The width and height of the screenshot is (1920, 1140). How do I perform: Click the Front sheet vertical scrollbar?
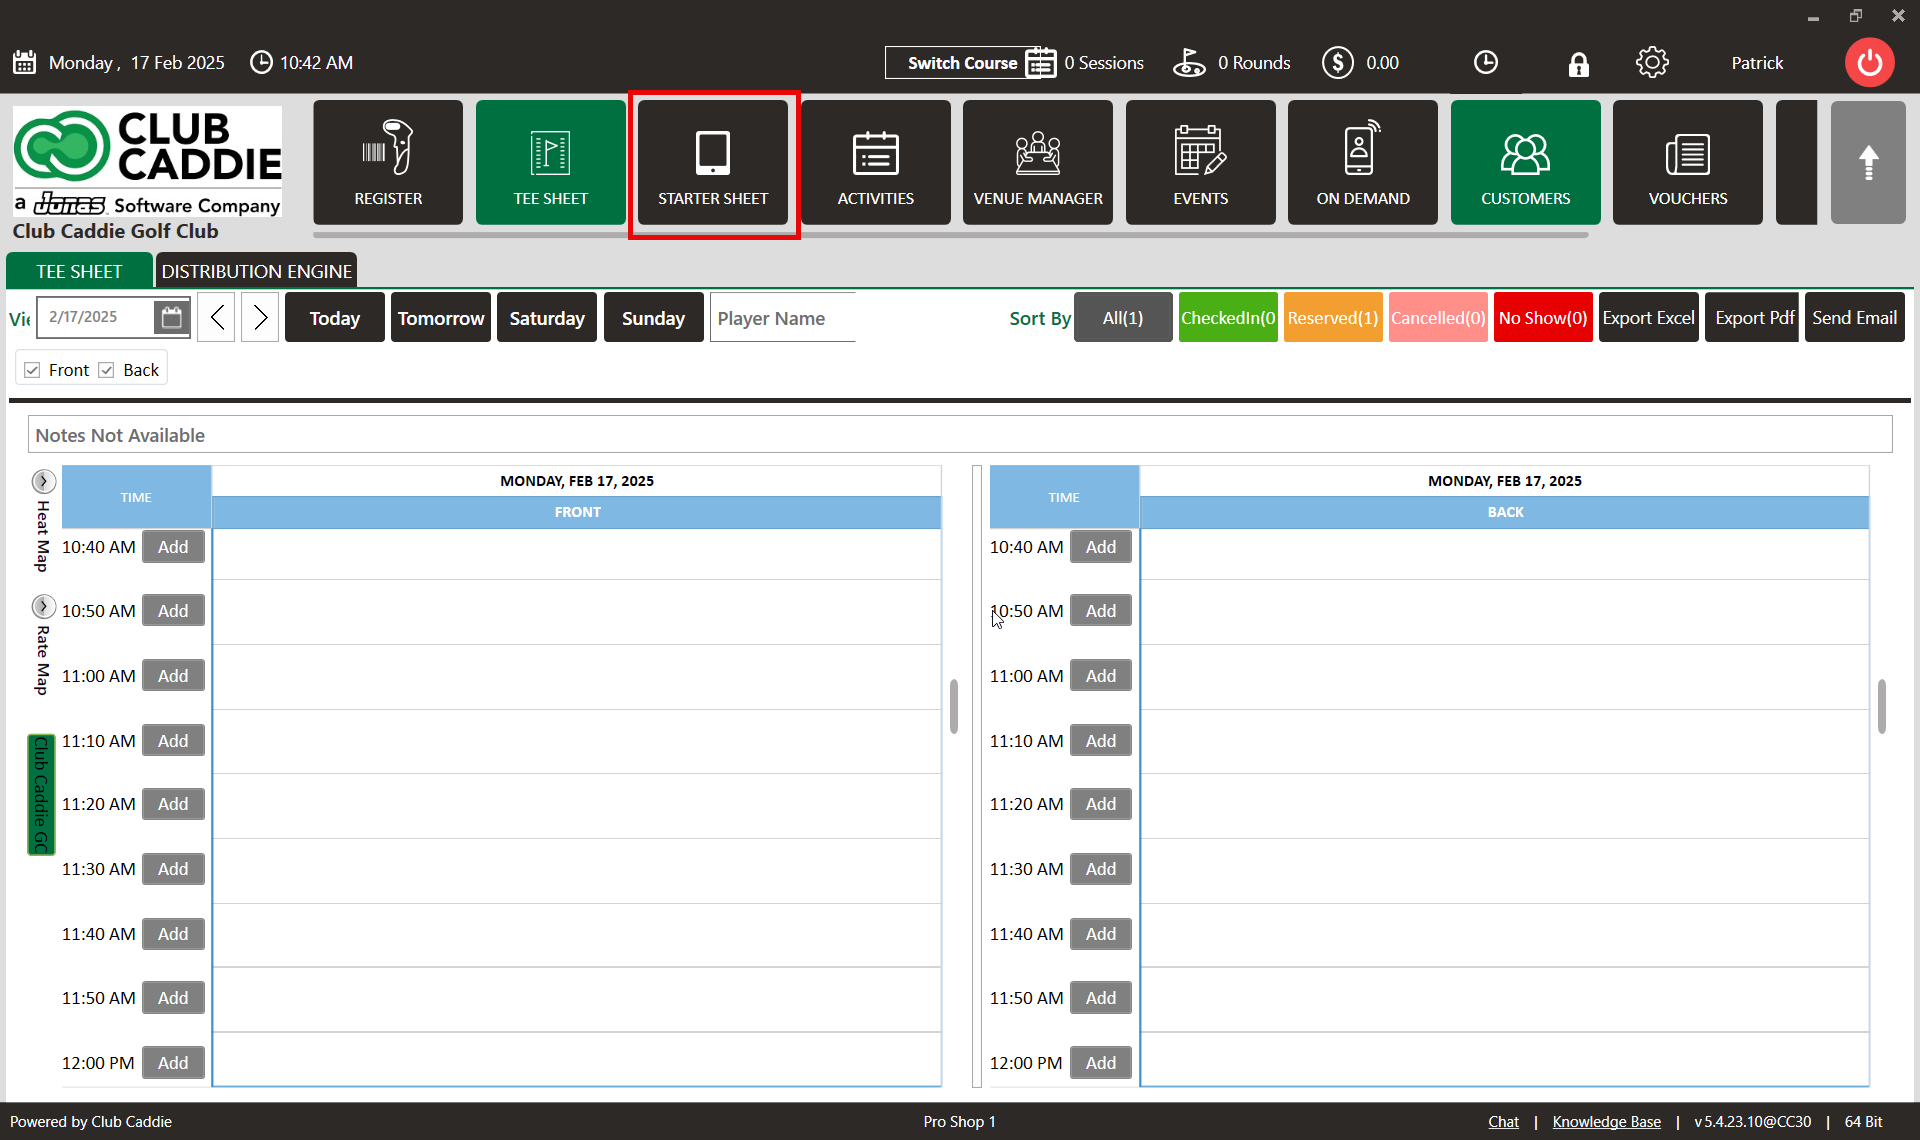[x=954, y=707]
